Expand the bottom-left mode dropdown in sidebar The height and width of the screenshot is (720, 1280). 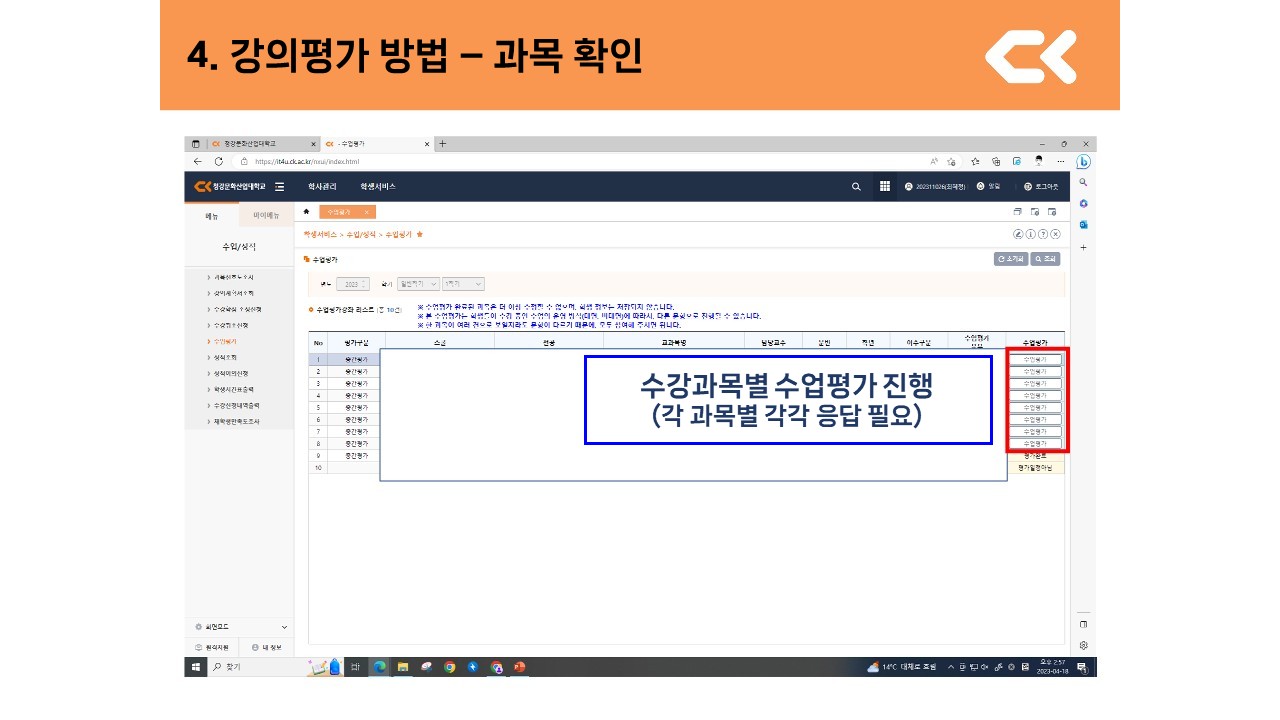[284, 627]
